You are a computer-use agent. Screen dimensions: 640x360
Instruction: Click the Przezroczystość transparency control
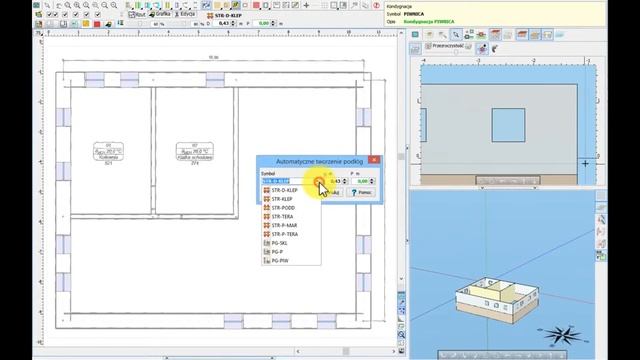tap(448, 49)
